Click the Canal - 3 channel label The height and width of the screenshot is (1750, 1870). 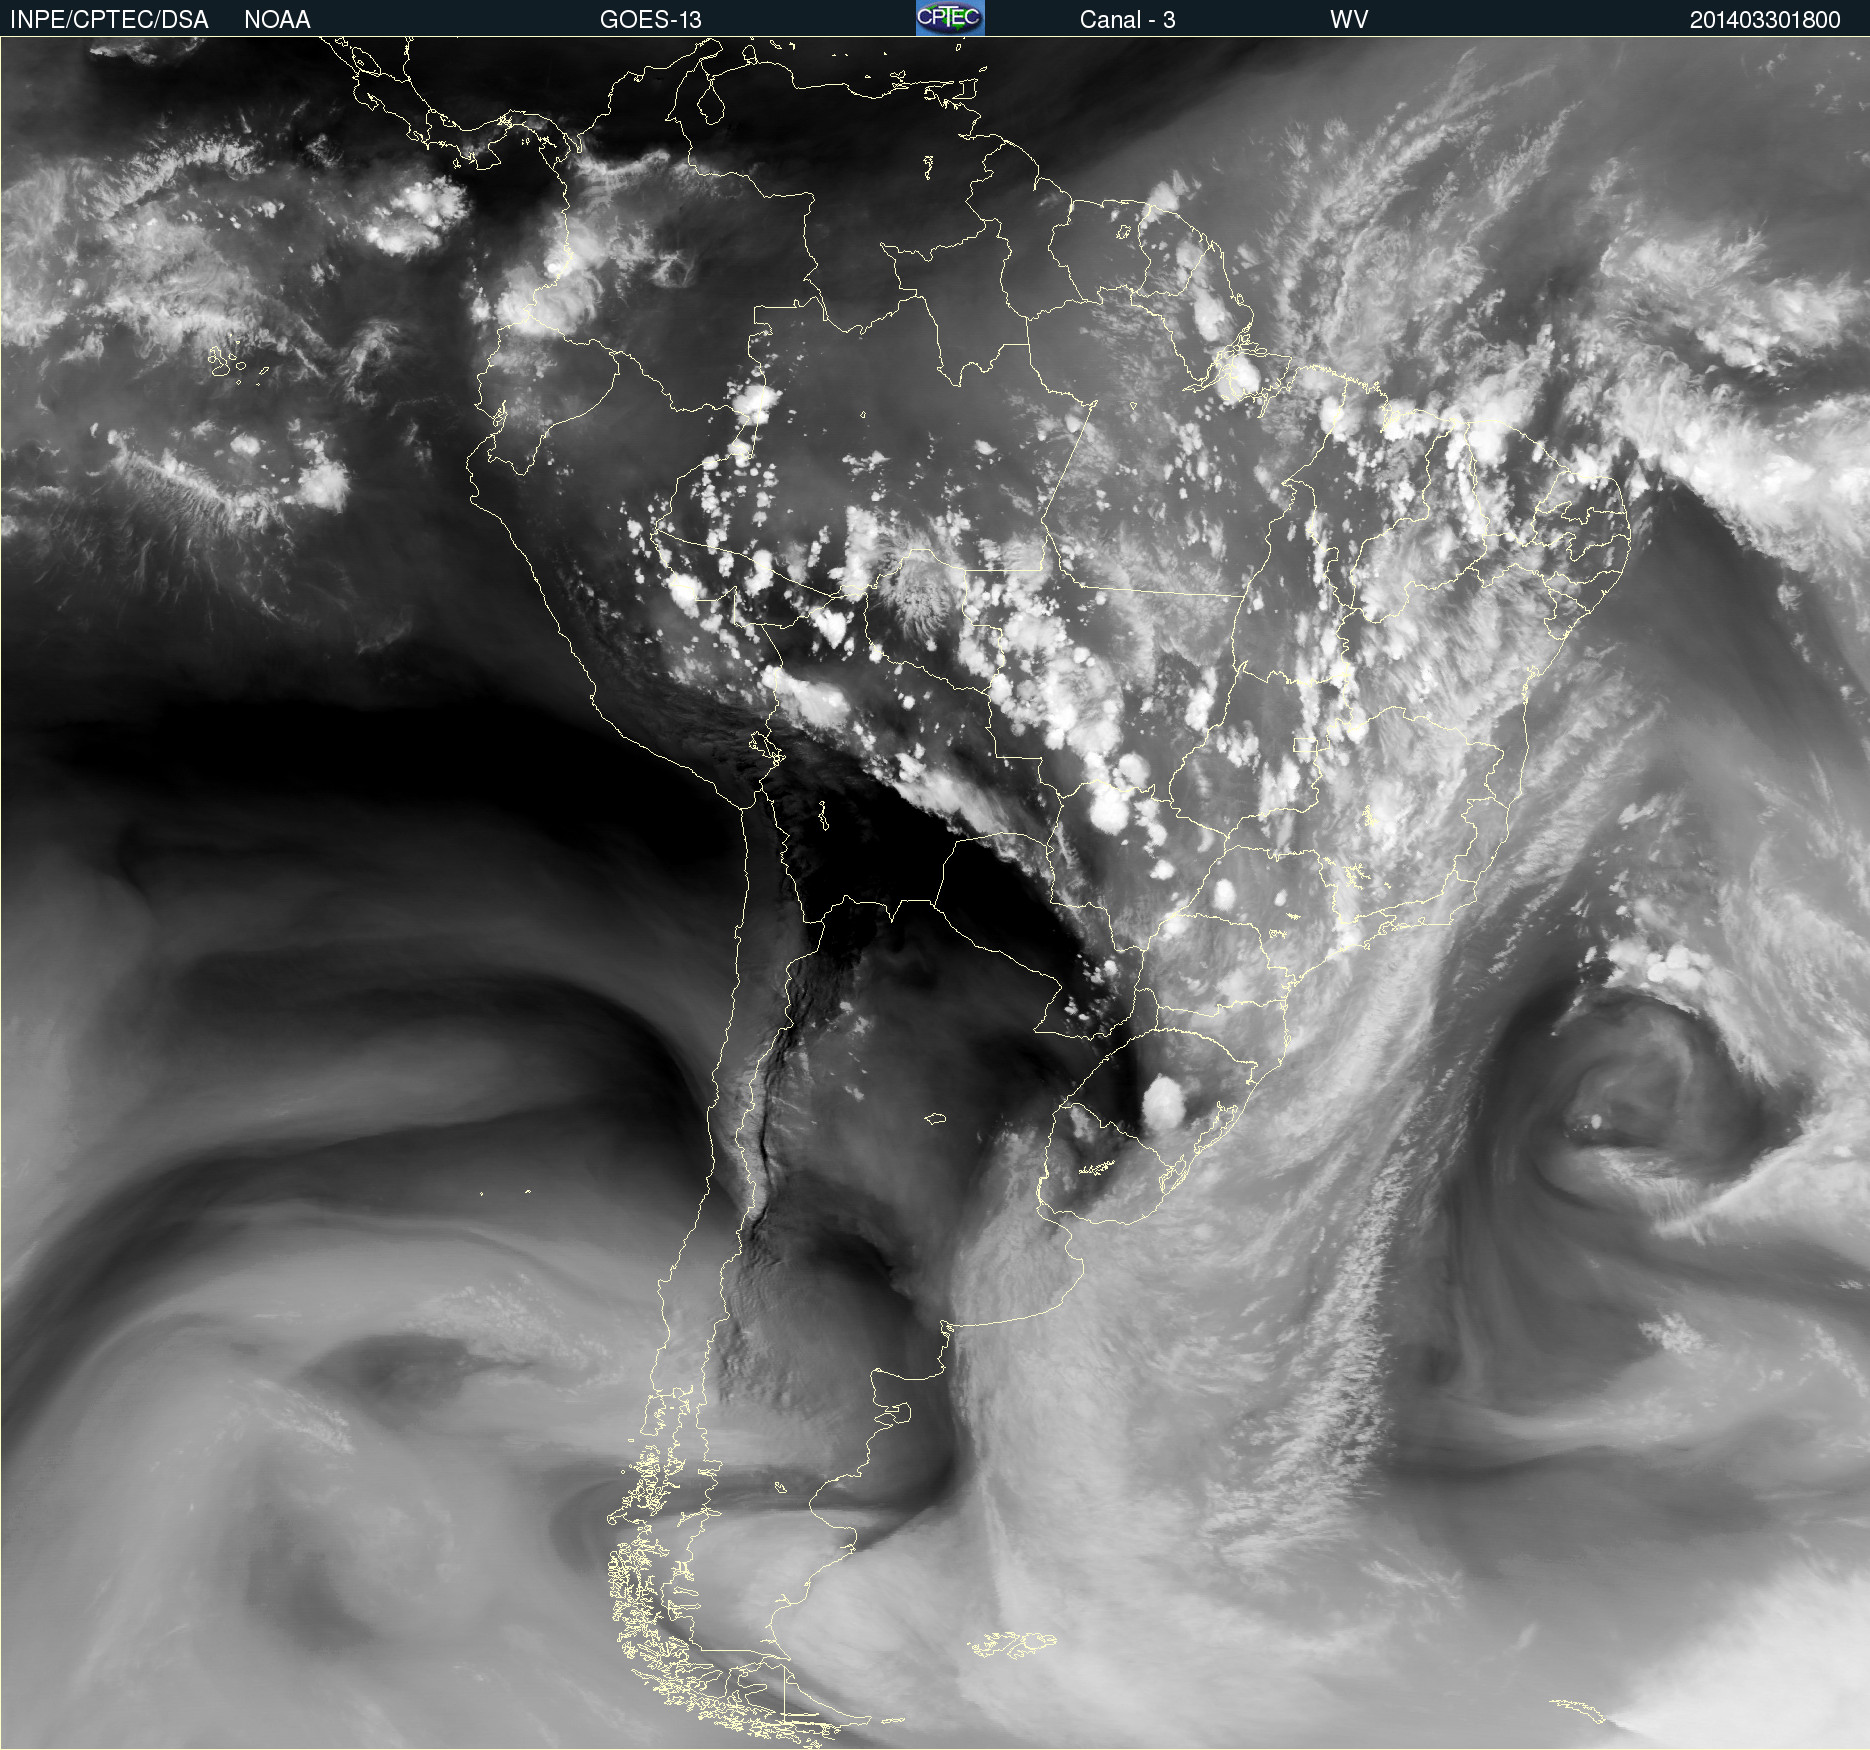click(x=1127, y=20)
